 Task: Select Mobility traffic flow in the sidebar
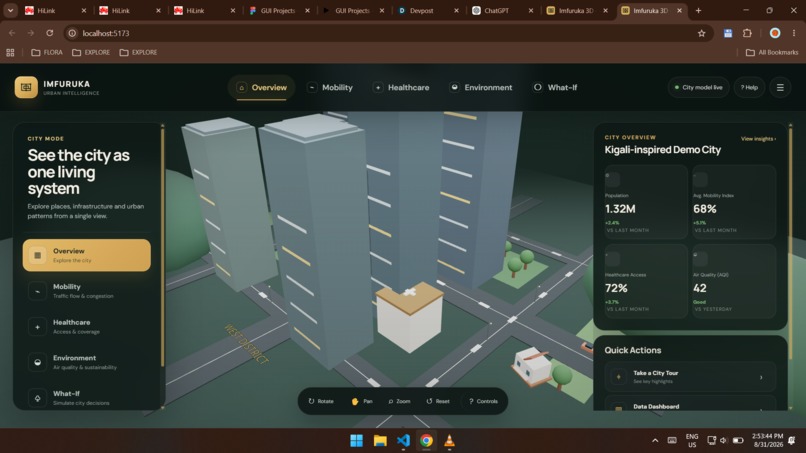tap(86, 291)
